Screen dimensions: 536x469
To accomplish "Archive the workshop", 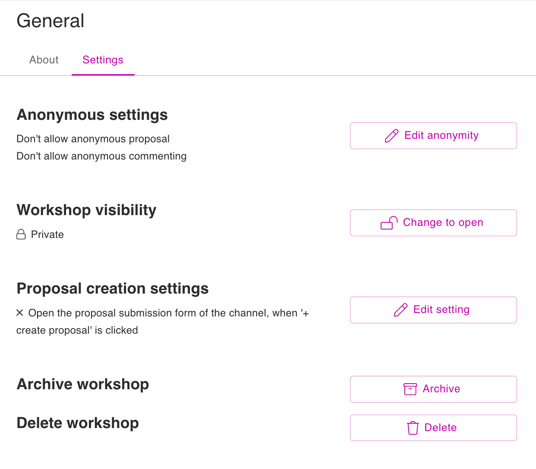I will (433, 389).
